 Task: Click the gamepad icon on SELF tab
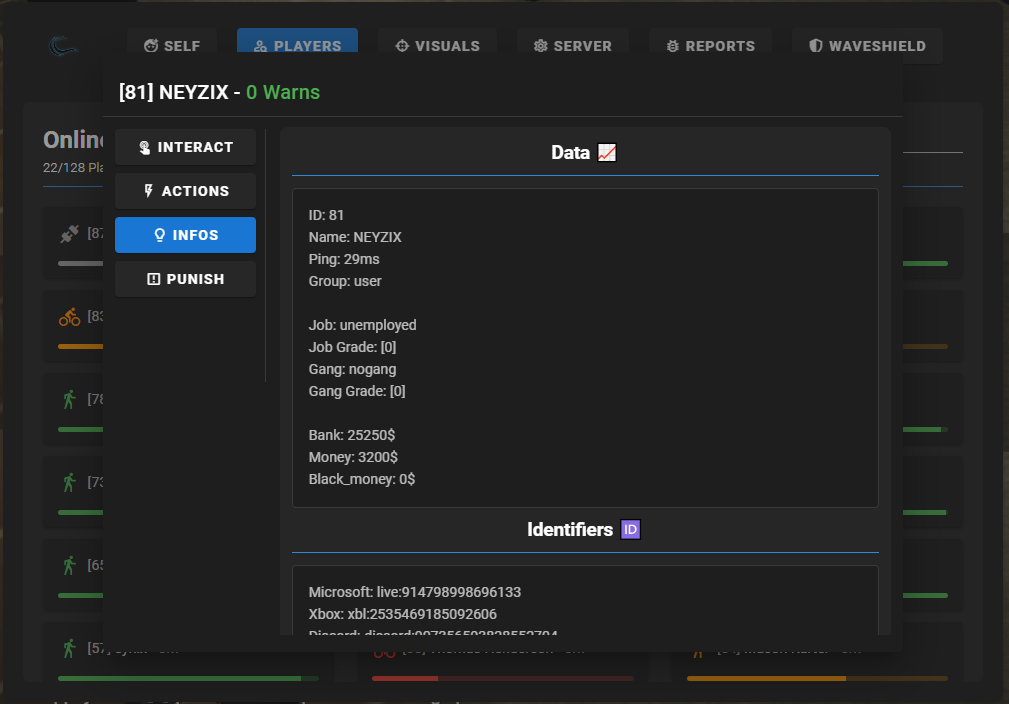151,45
